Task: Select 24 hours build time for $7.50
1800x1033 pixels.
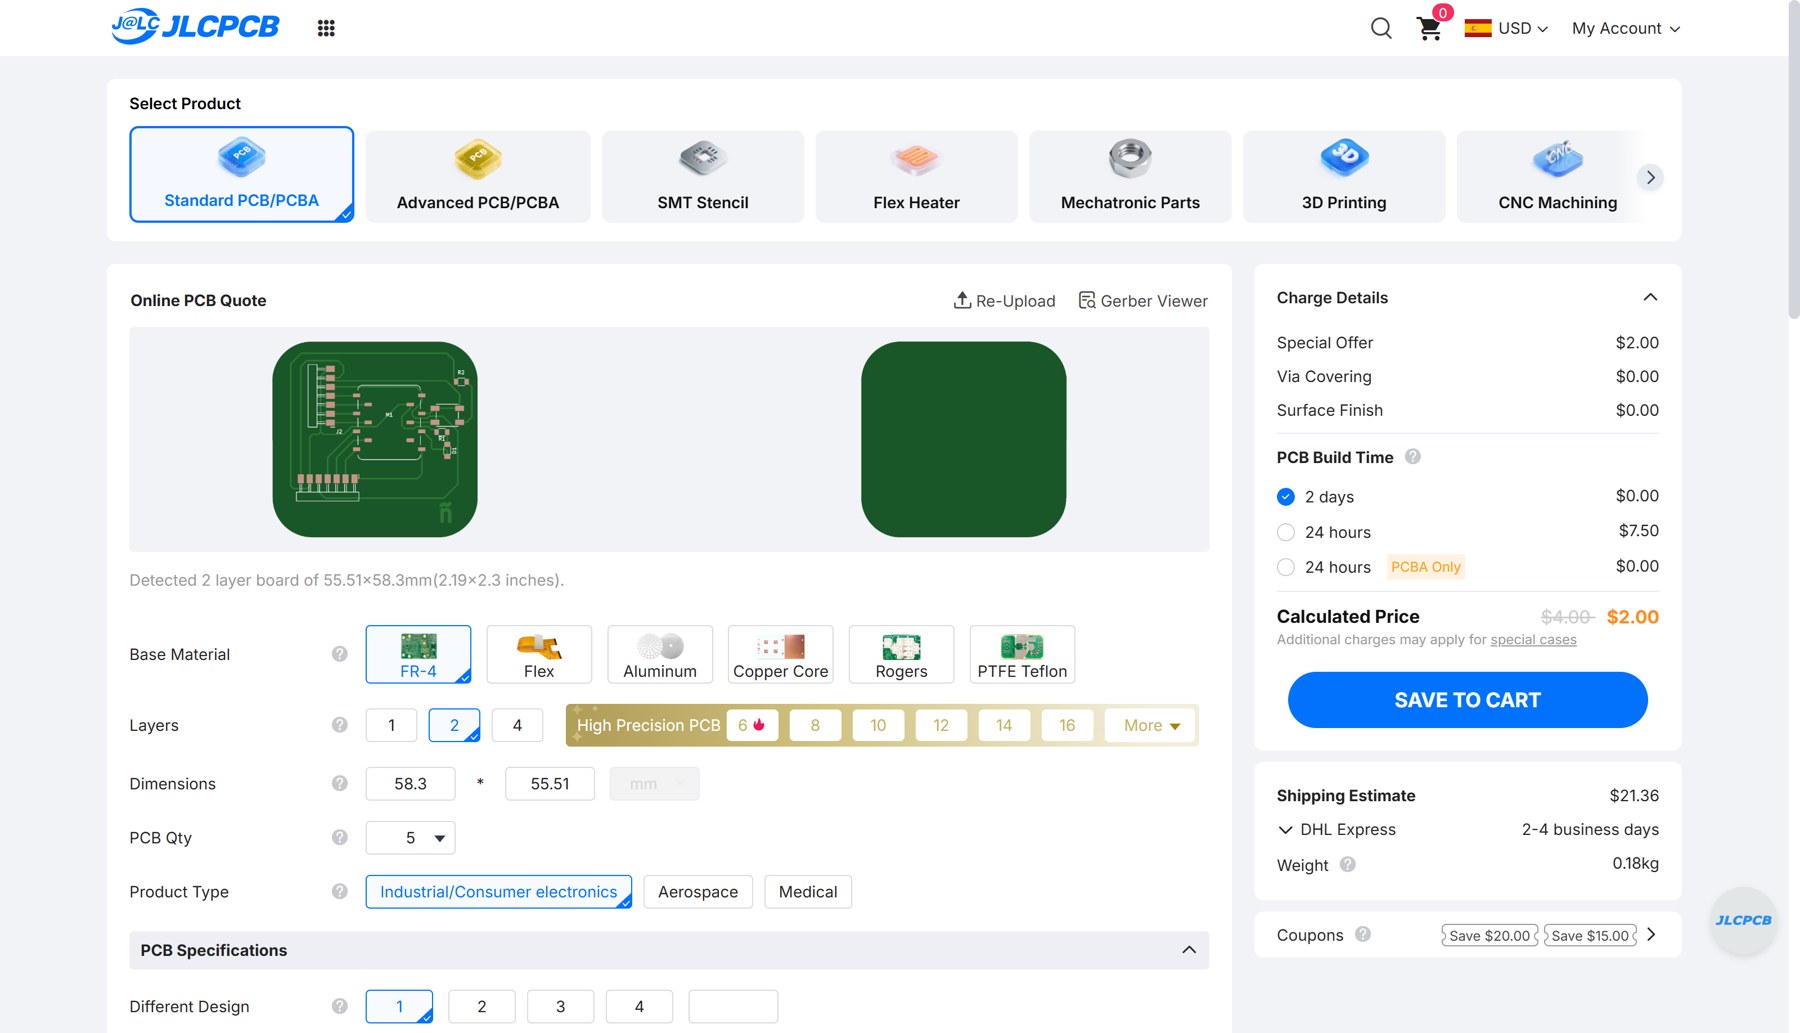Action: tap(1286, 532)
